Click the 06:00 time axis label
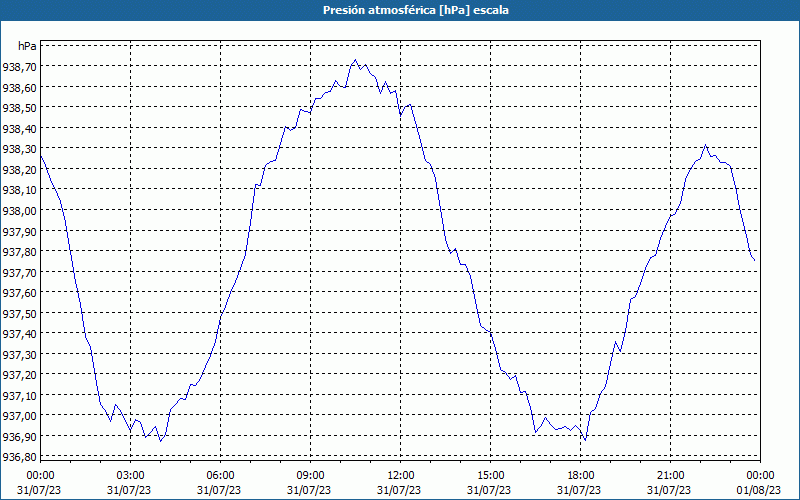 [x=220, y=476]
